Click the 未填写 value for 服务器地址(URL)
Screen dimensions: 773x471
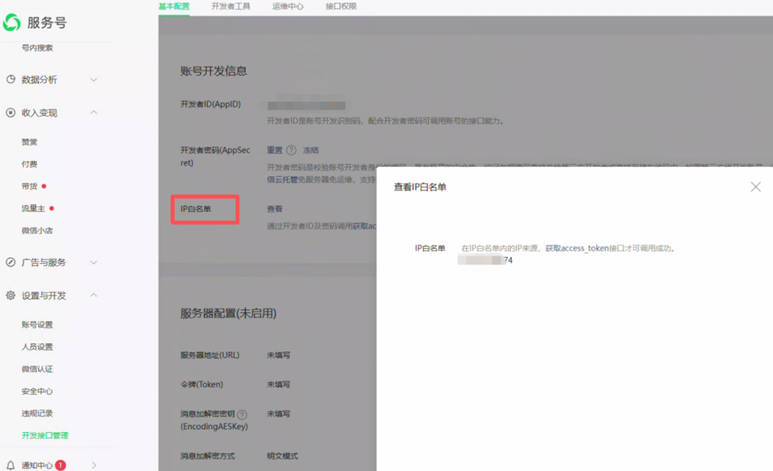(x=279, y=355)
